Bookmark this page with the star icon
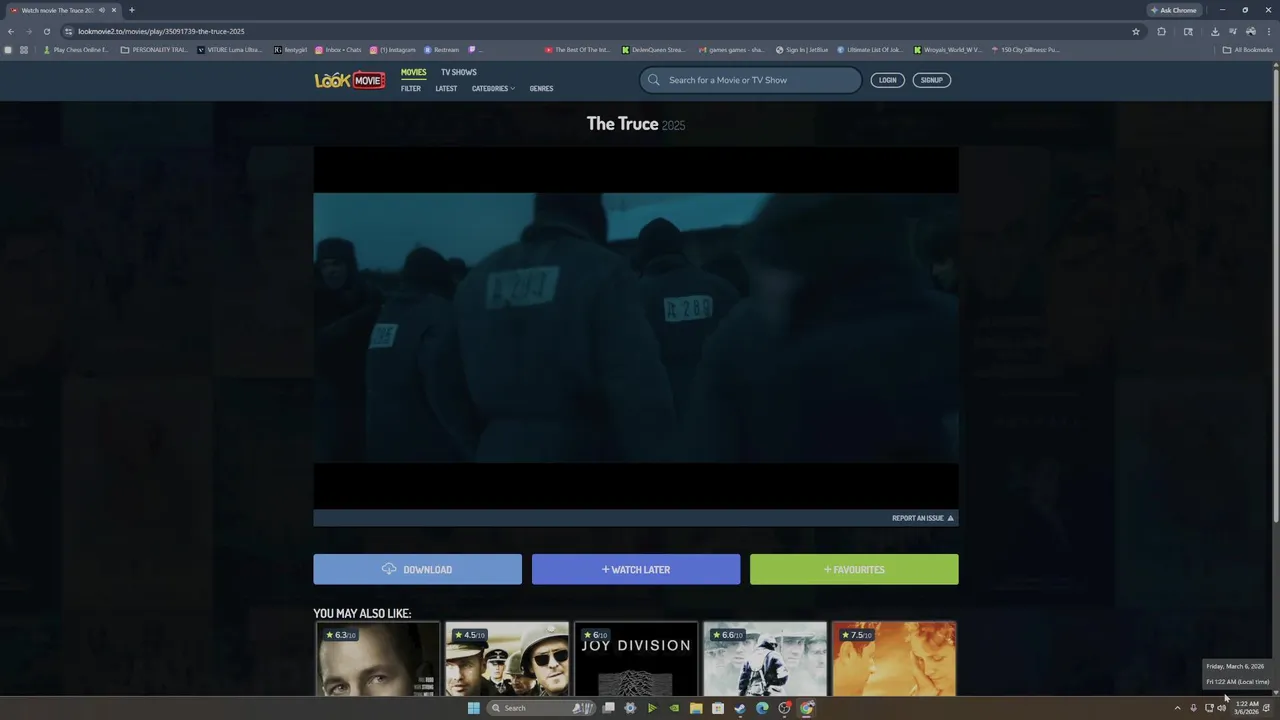Image resolution: width=1280 pixels, height=720 pixels. 1136,31
